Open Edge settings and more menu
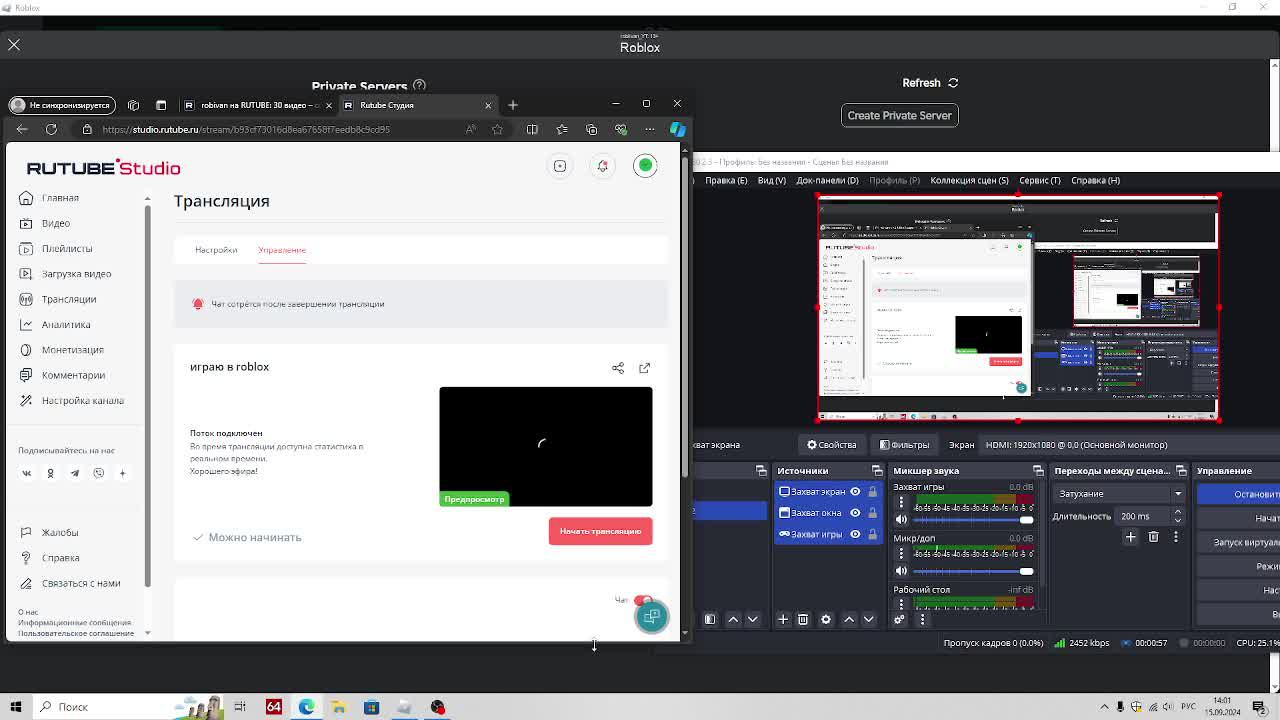 point(649,129)
